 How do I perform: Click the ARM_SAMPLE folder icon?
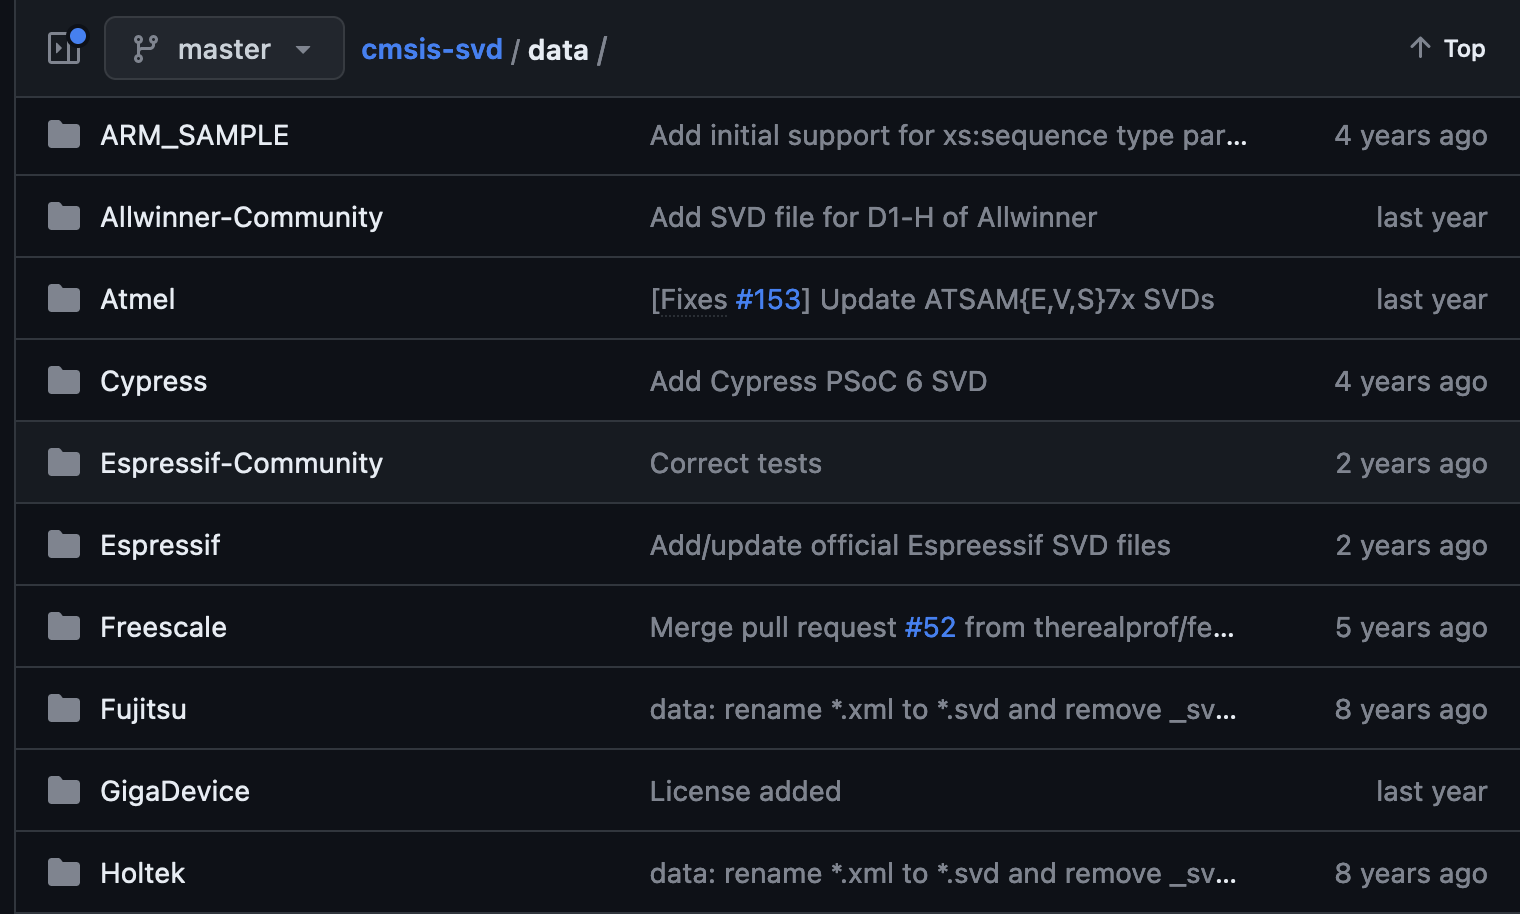point(64,135)
